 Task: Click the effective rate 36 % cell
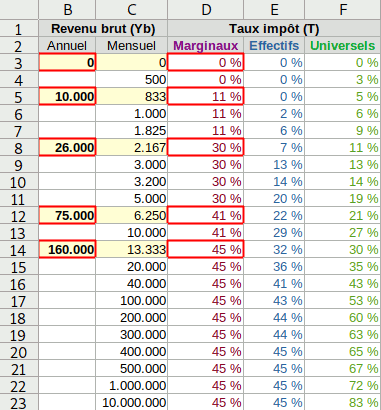pyautogui.click(x=274, y=267)
